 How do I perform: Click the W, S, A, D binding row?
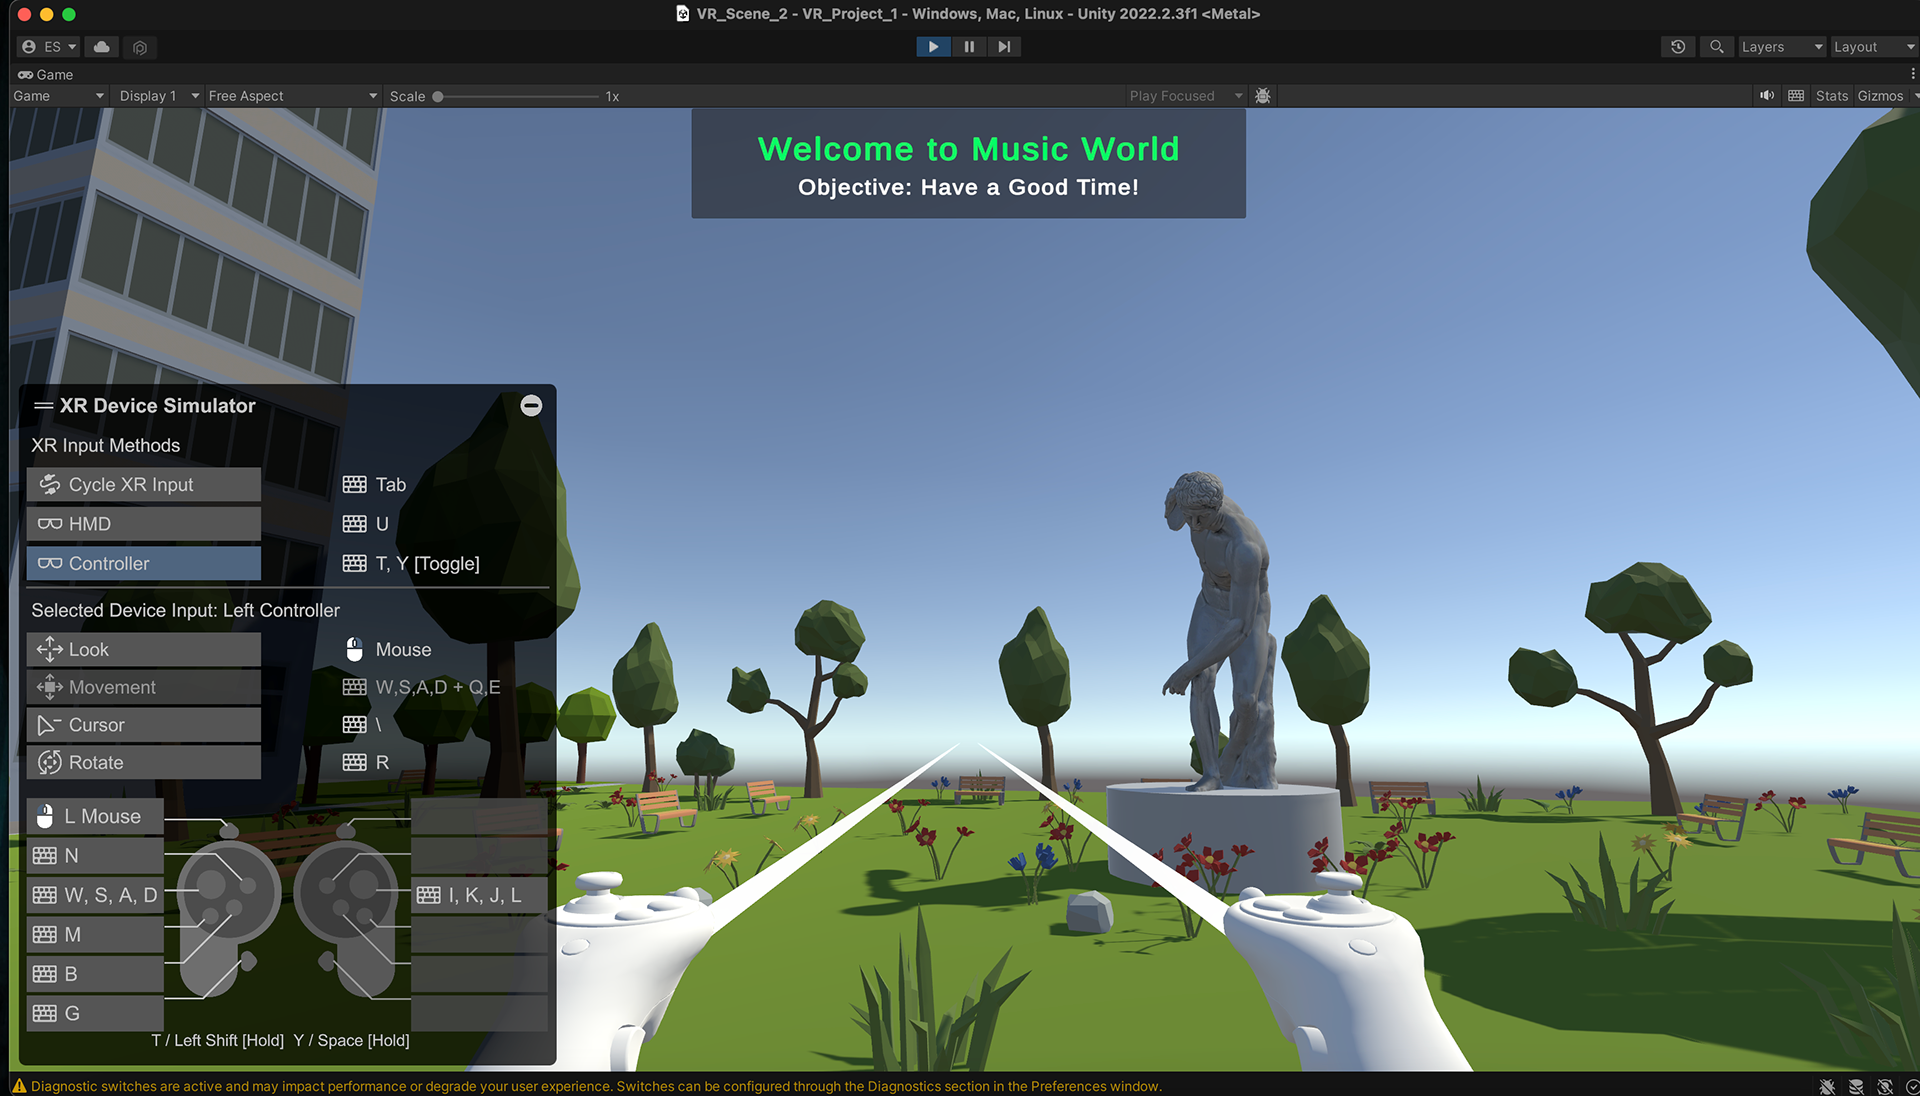pyautogui.click(x=95, y=896)
